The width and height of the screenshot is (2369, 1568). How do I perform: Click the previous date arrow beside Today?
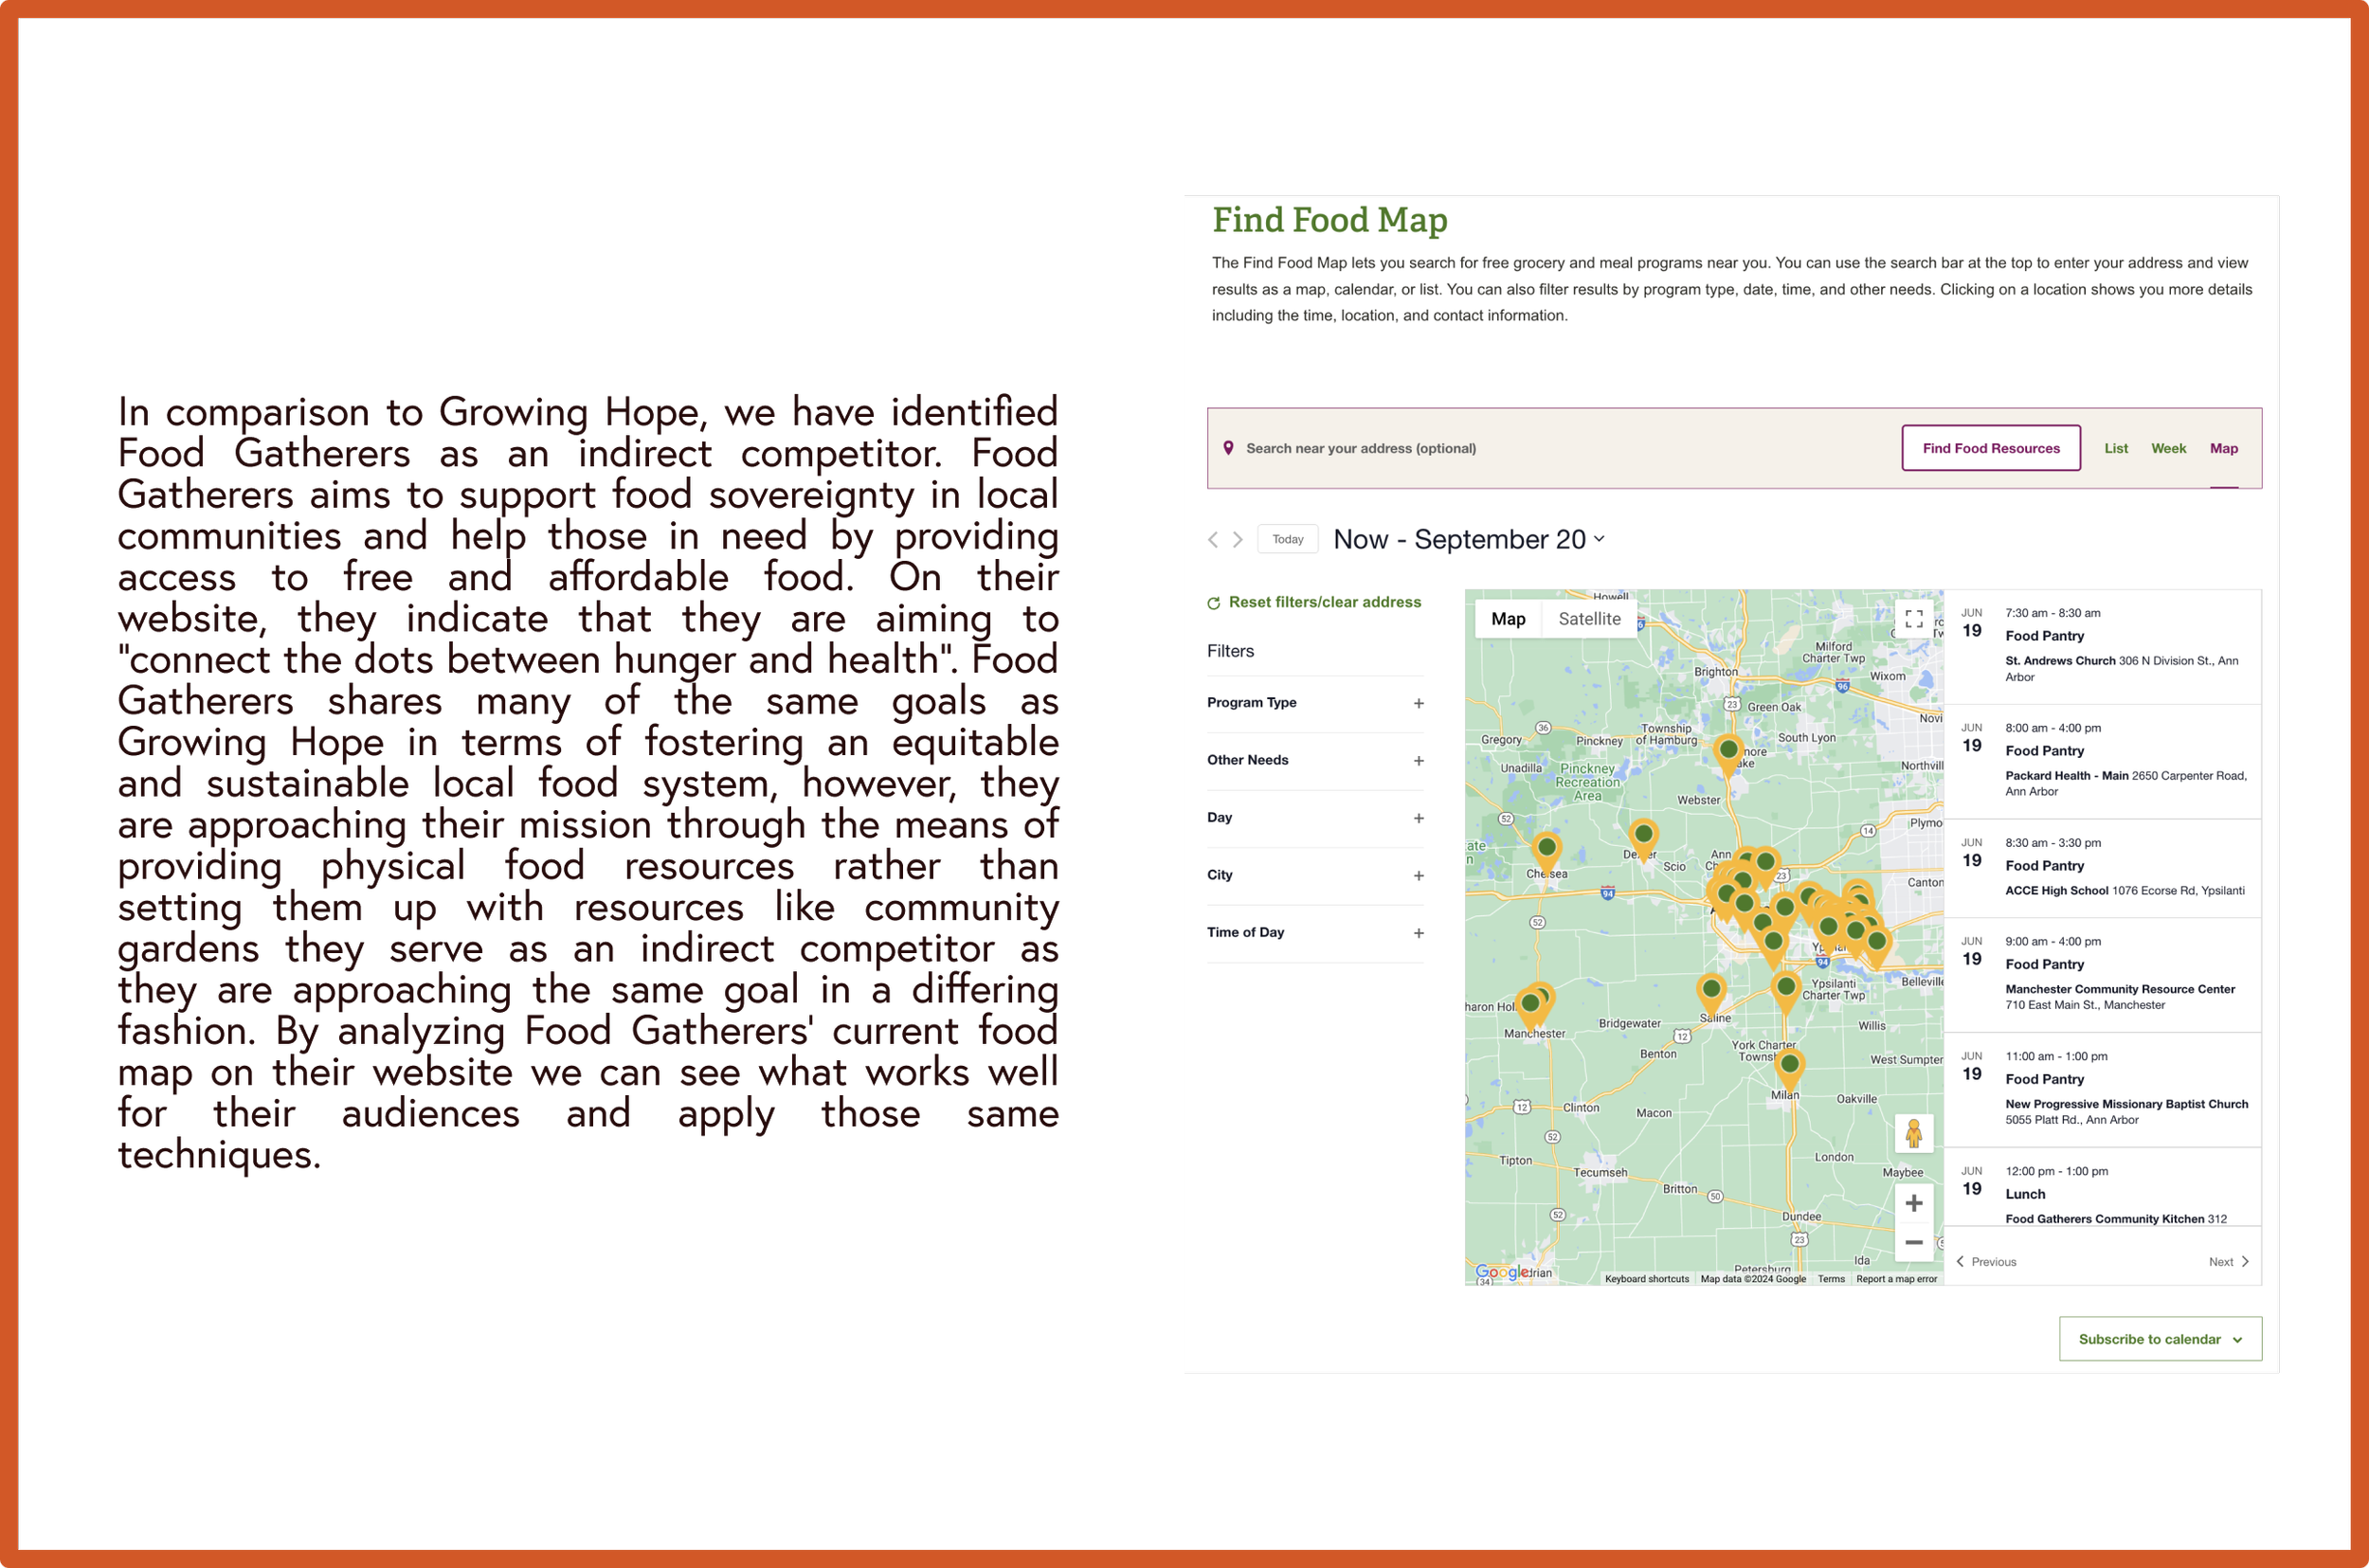1213,540
